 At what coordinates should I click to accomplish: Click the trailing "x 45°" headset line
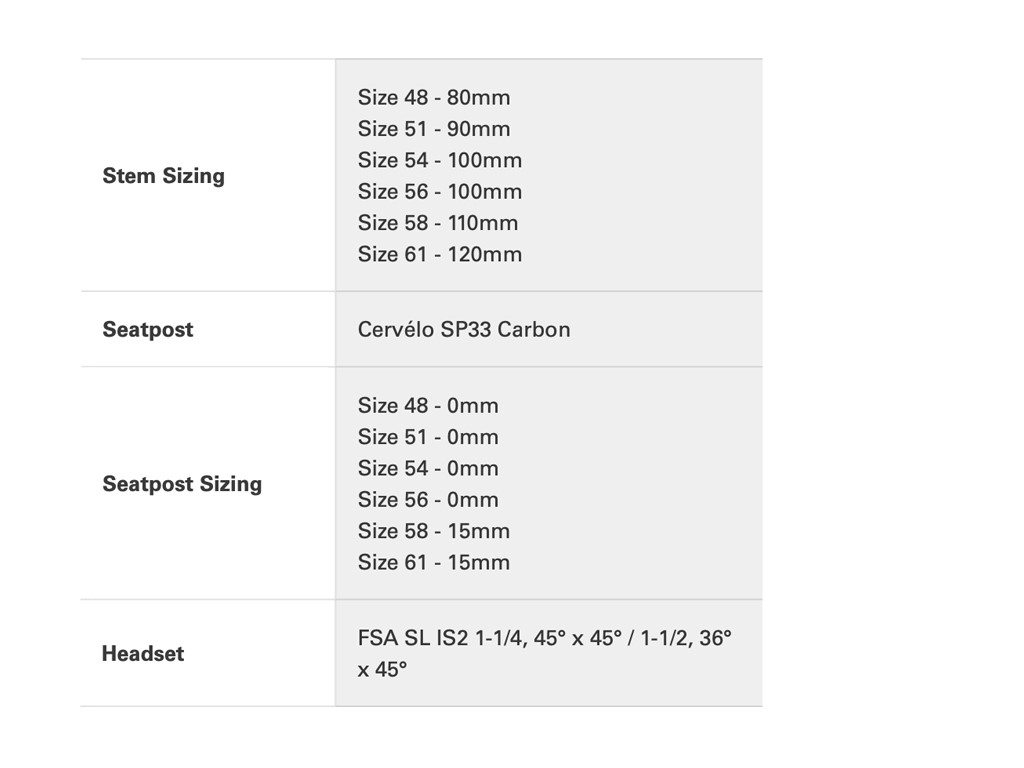pos(382,669)
